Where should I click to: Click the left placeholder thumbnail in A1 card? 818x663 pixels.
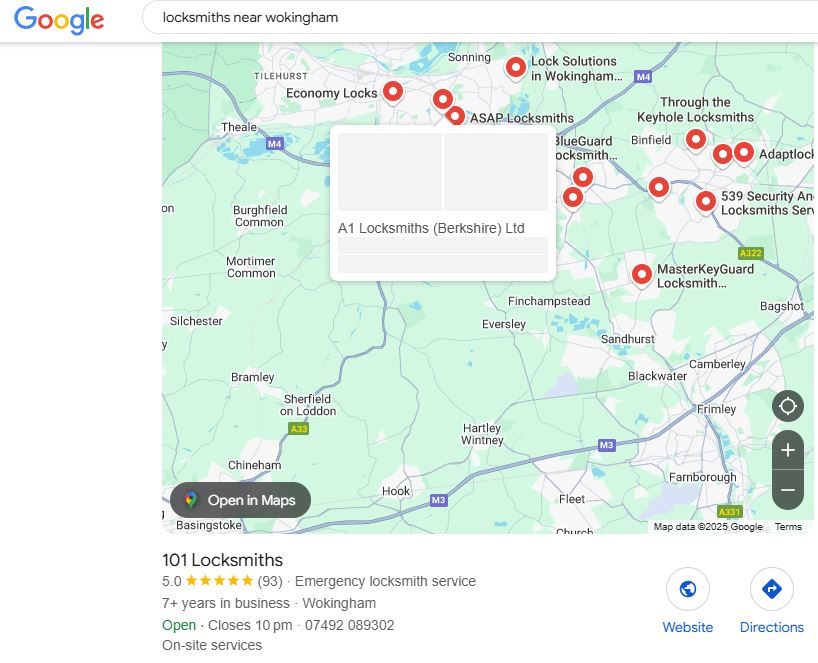pos(390,172)
